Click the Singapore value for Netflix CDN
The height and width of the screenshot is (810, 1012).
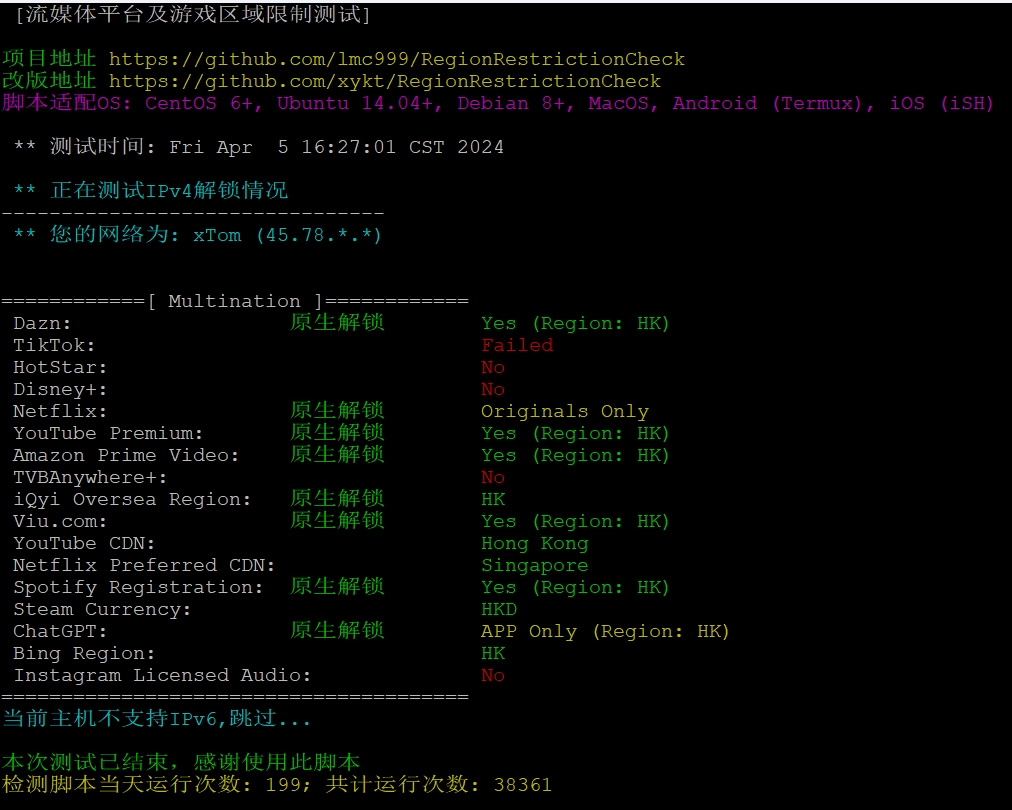[x=534, y=565]
